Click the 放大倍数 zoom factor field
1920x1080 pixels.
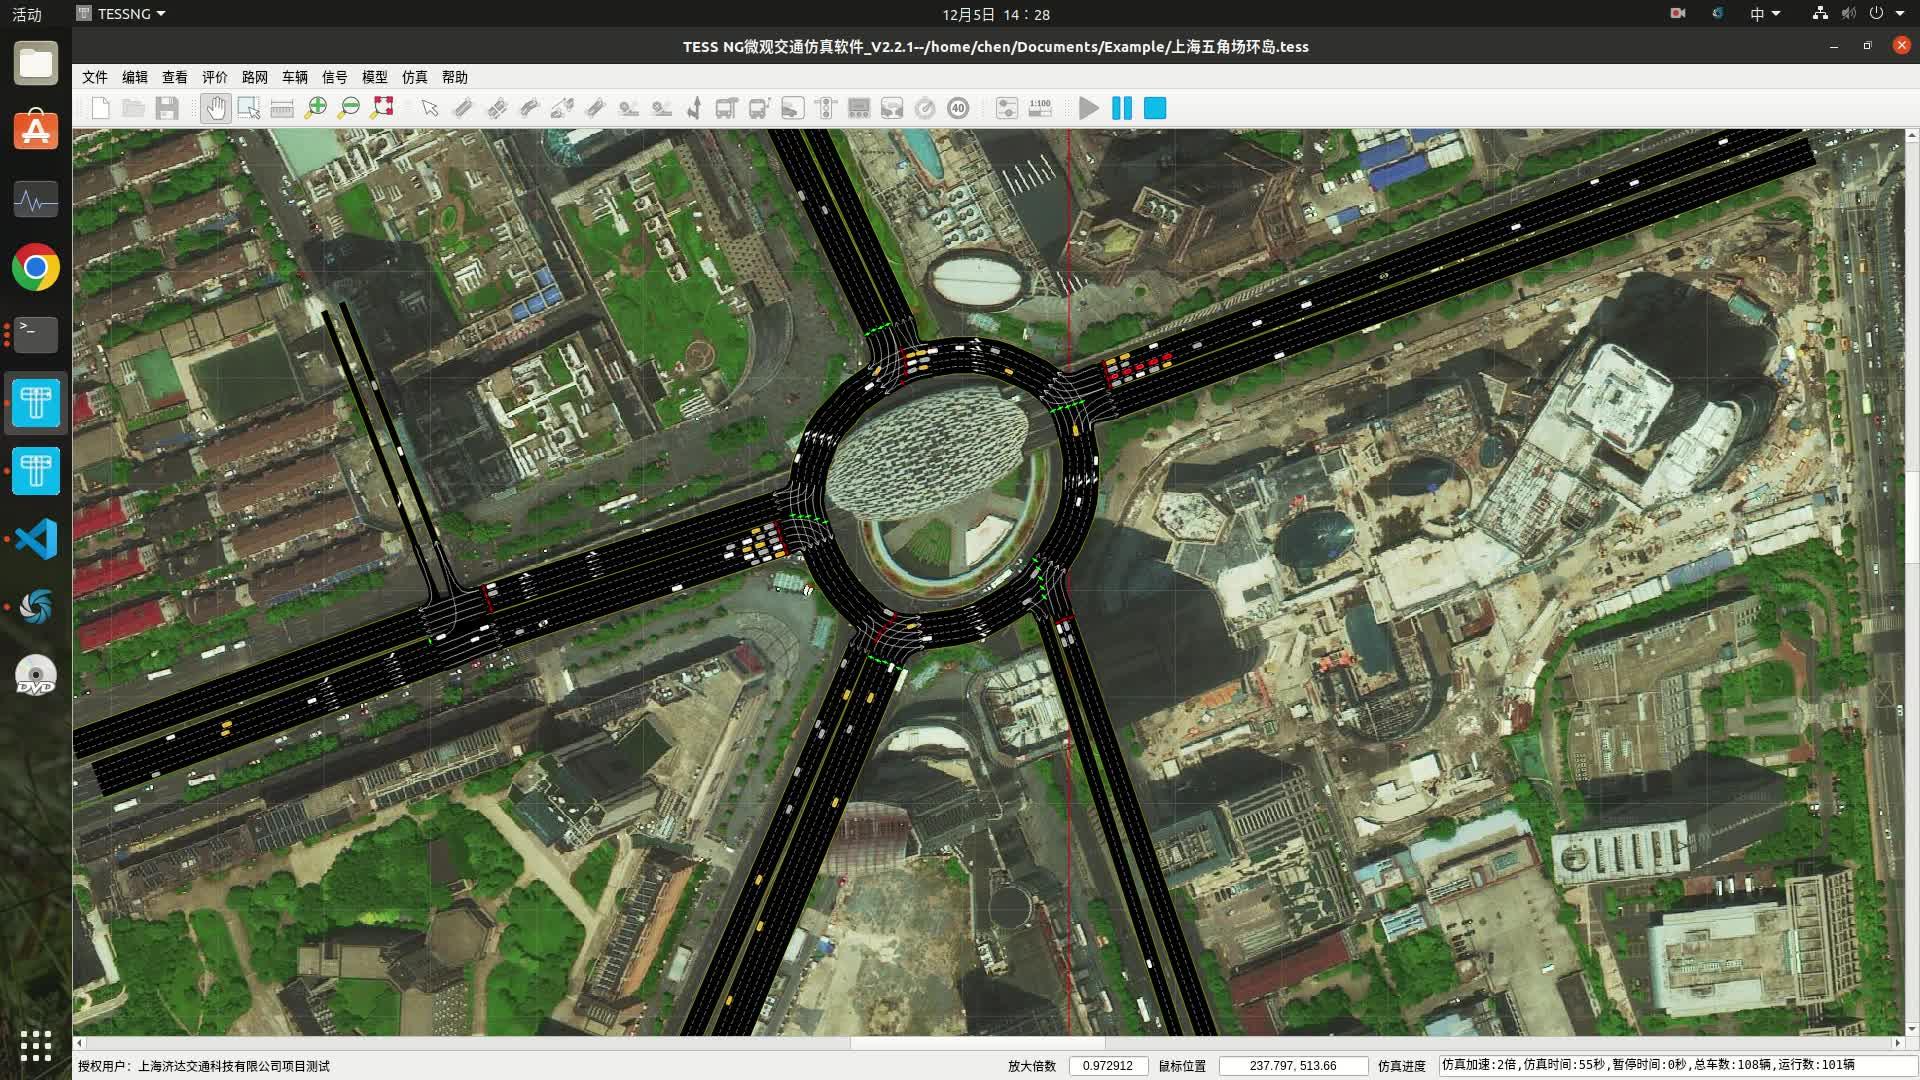[x=1107, y=1065]
